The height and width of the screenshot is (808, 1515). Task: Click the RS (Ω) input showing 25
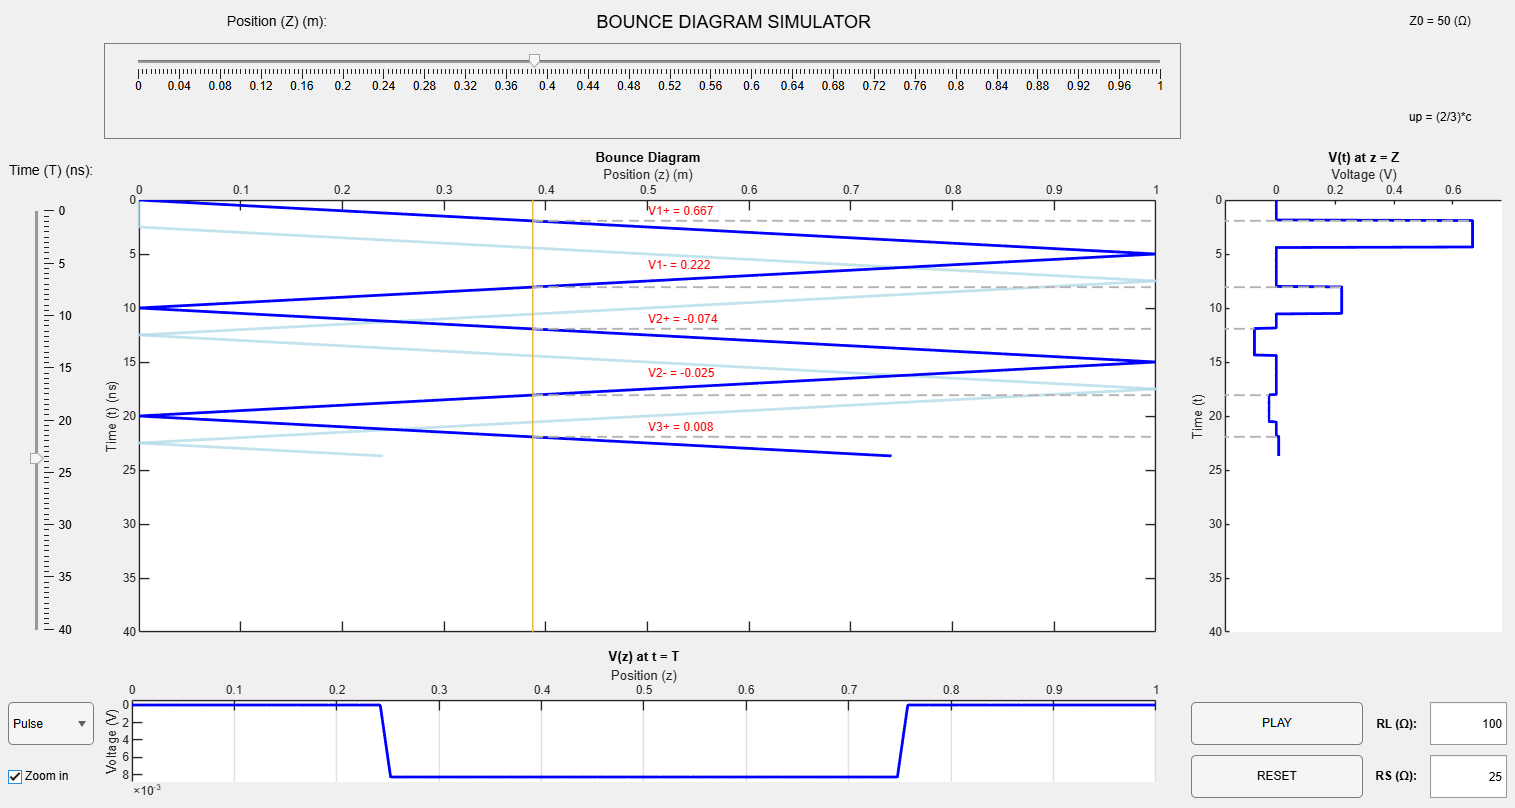(1468, 776)
